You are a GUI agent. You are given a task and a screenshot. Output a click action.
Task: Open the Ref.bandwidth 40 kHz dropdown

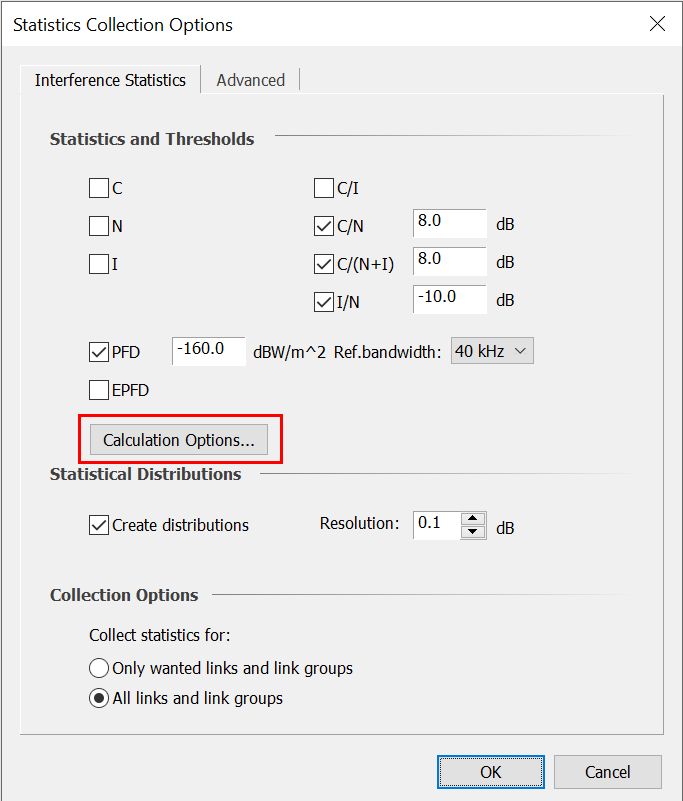(492, 351)
